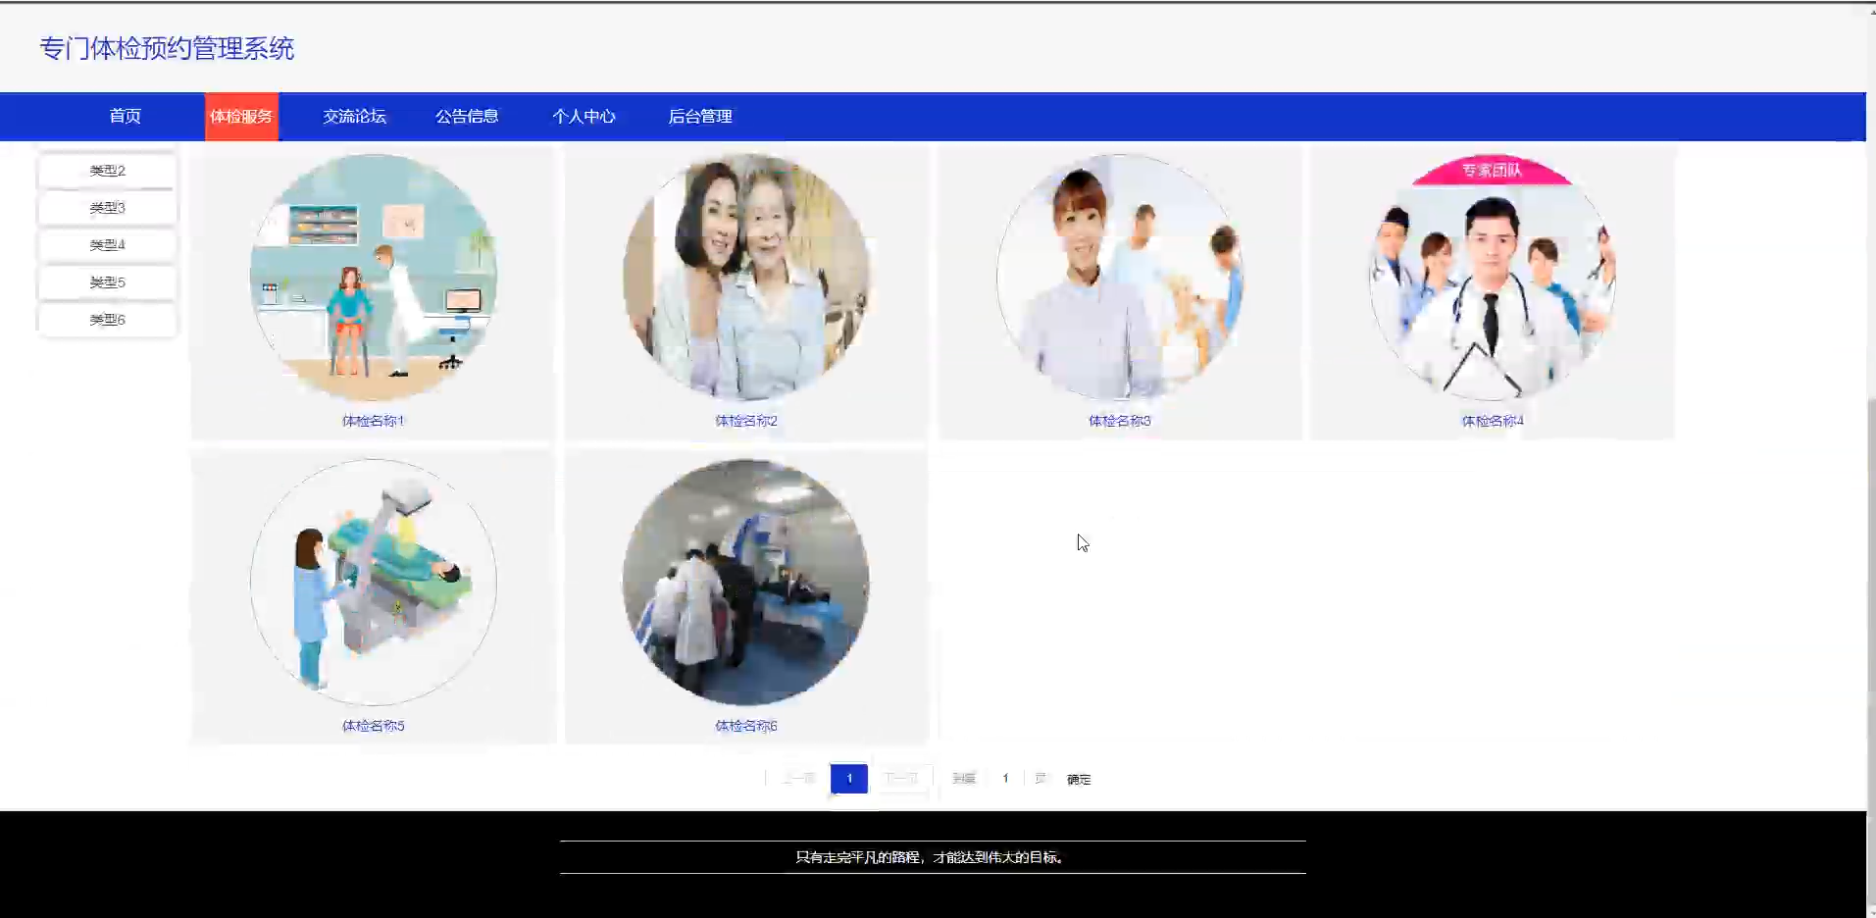Go to the 交流论坛 menu item

click(x=354, y=116)
